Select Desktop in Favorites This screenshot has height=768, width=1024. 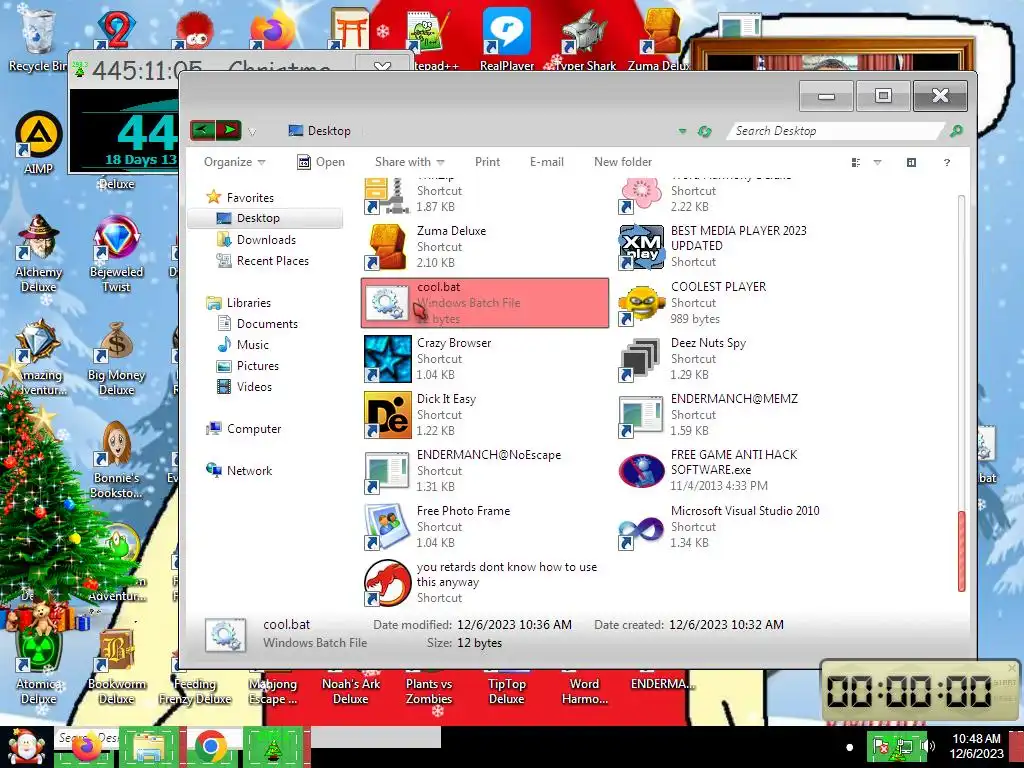click(x=265, y=218)
